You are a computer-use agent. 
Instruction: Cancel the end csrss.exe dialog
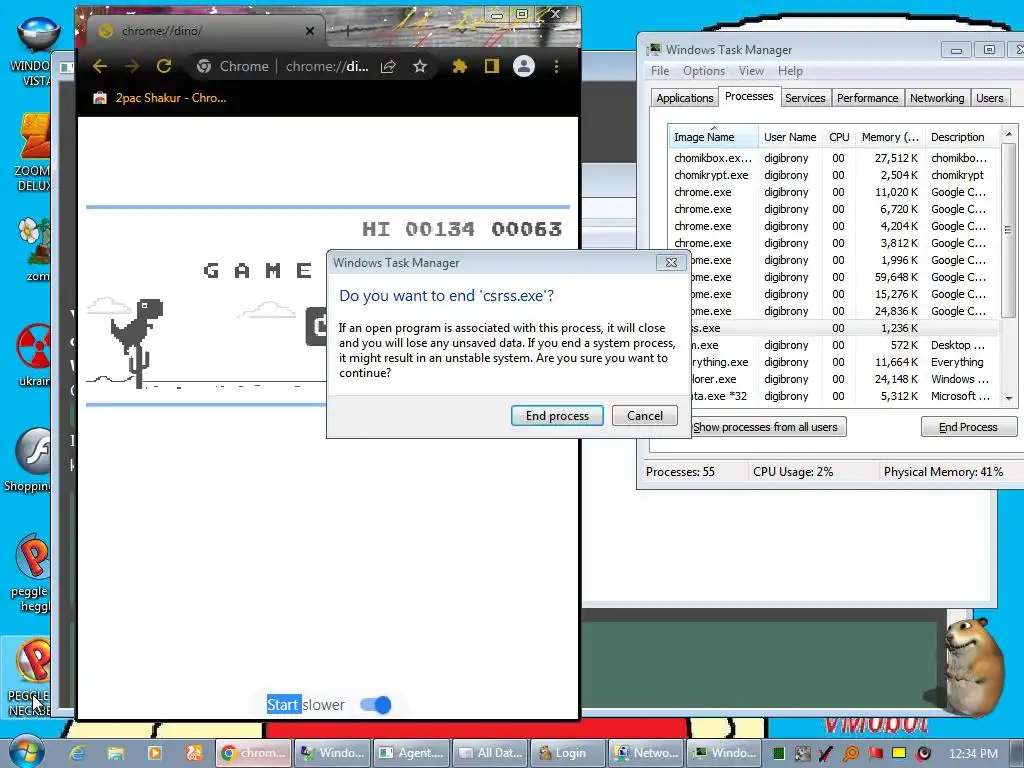[645, 416]
